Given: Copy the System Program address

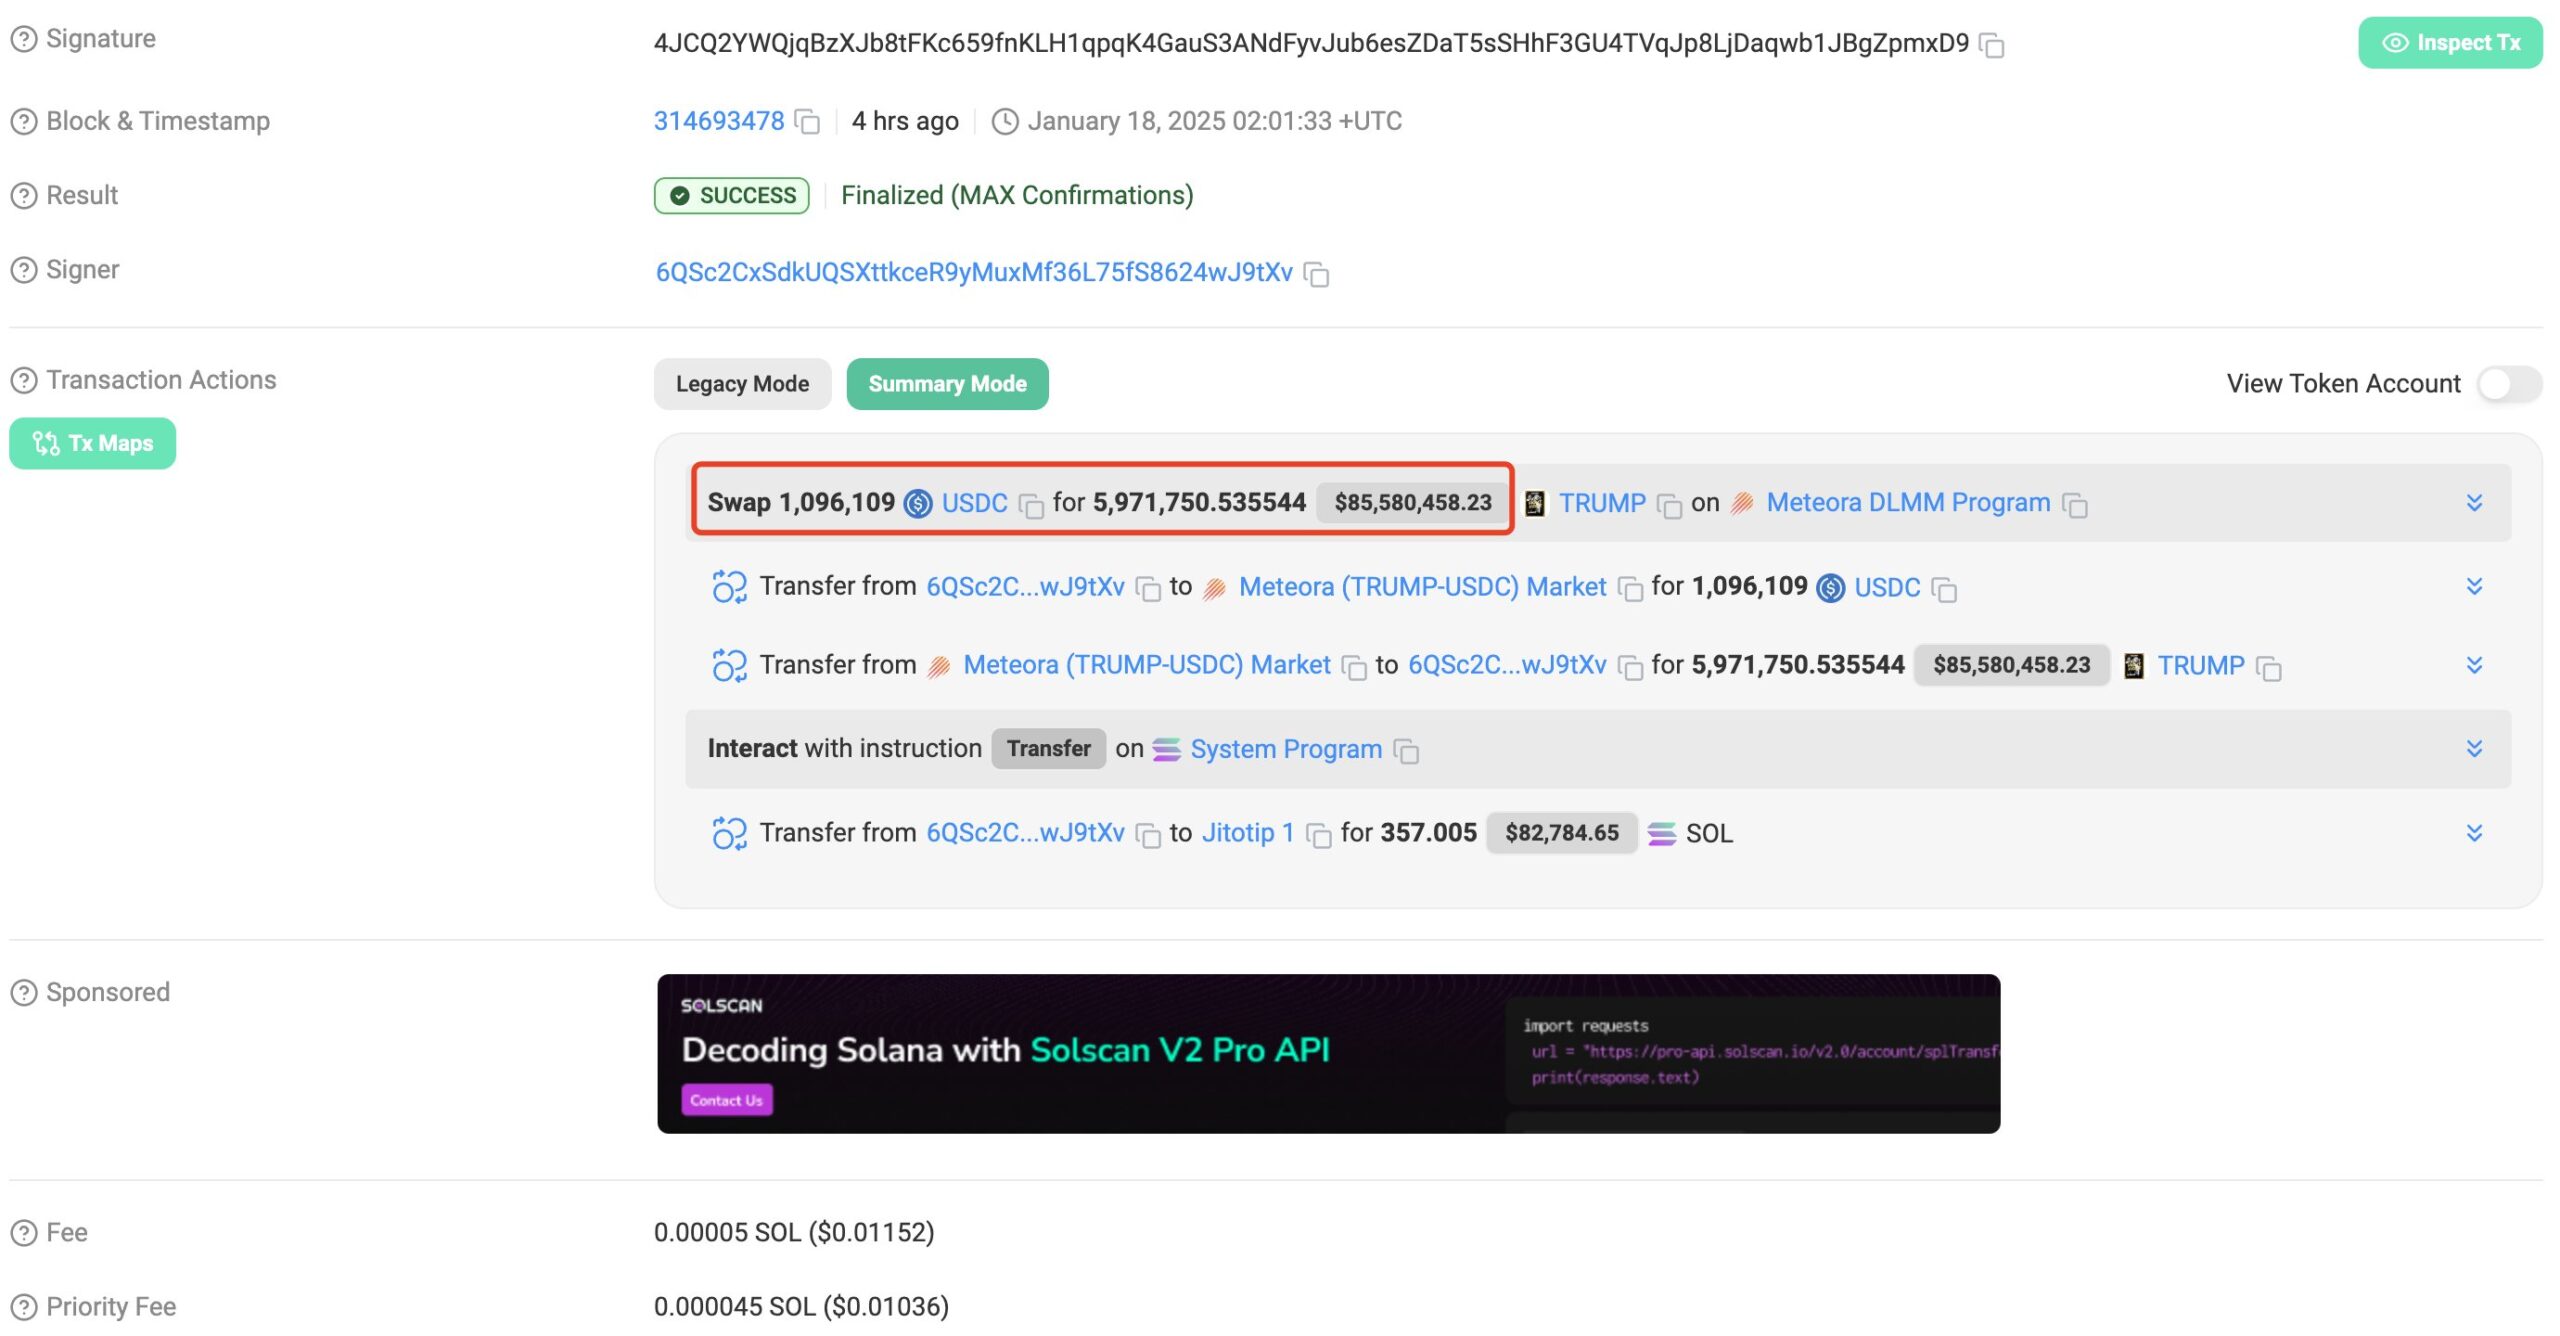Looking at the screenshot, I should (1406, 751).
